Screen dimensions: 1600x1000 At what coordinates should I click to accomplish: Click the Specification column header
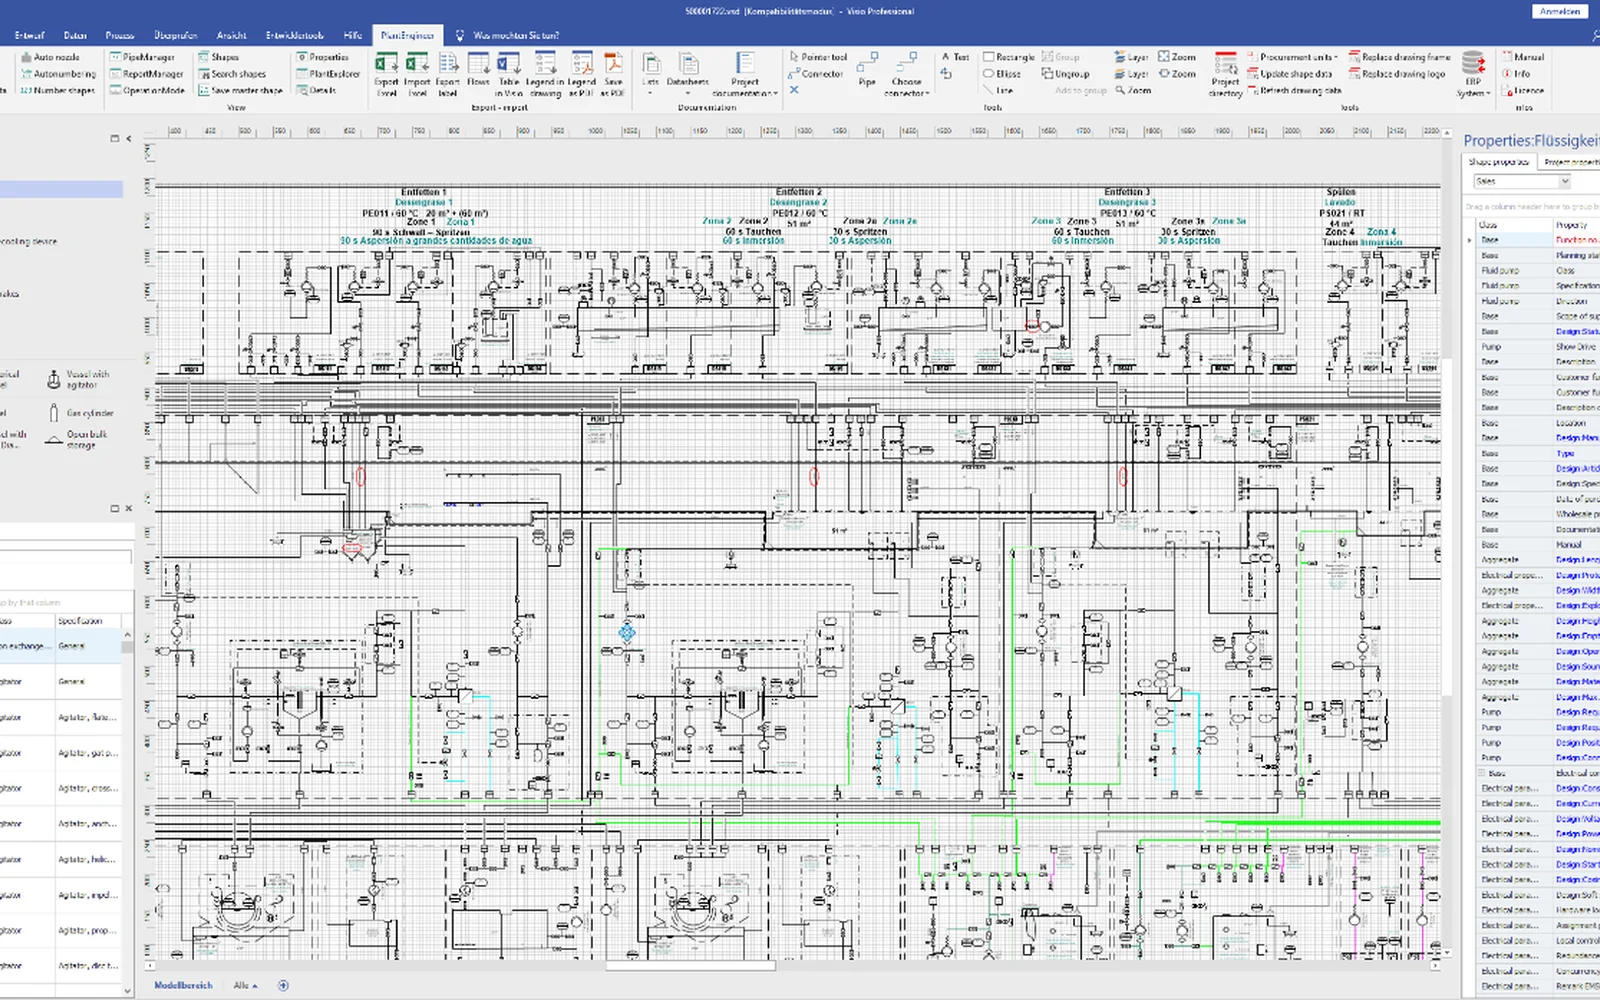[88, 621]
